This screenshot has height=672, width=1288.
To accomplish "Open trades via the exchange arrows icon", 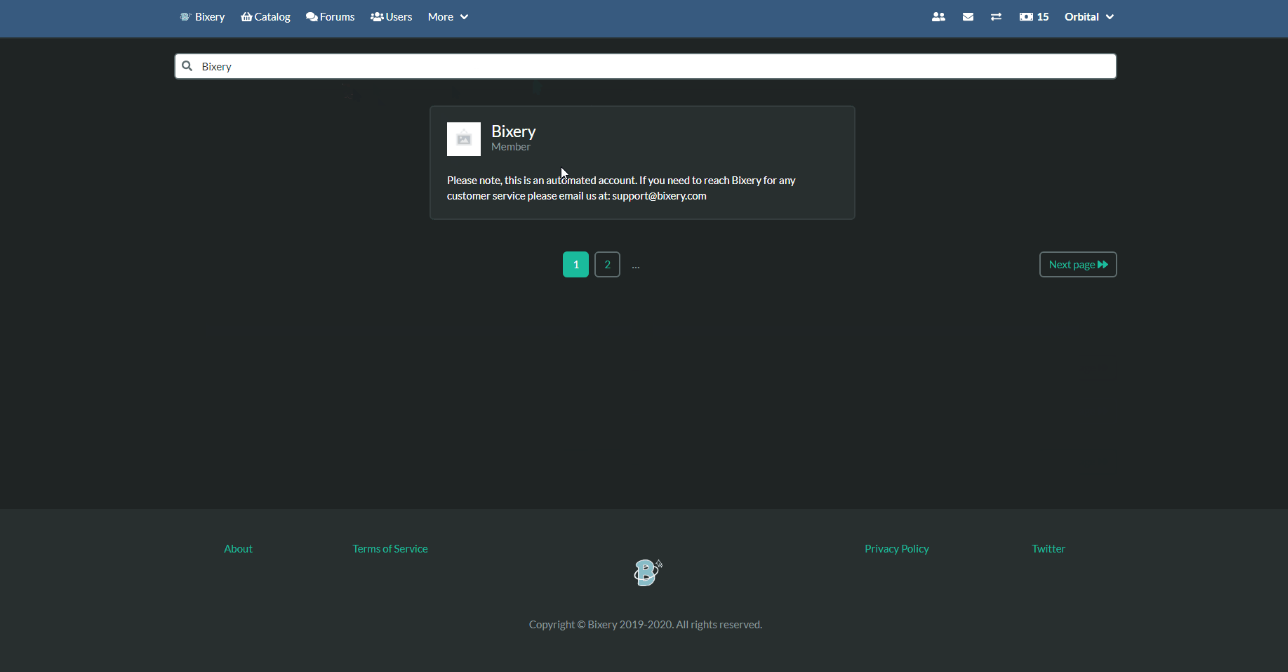I will [x=996, y=17].
